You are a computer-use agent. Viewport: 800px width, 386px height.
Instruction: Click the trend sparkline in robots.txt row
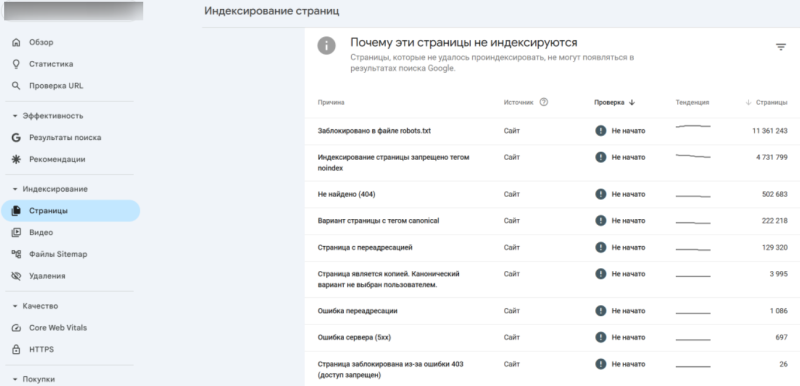pyautogui.click(x=693, y=126)
